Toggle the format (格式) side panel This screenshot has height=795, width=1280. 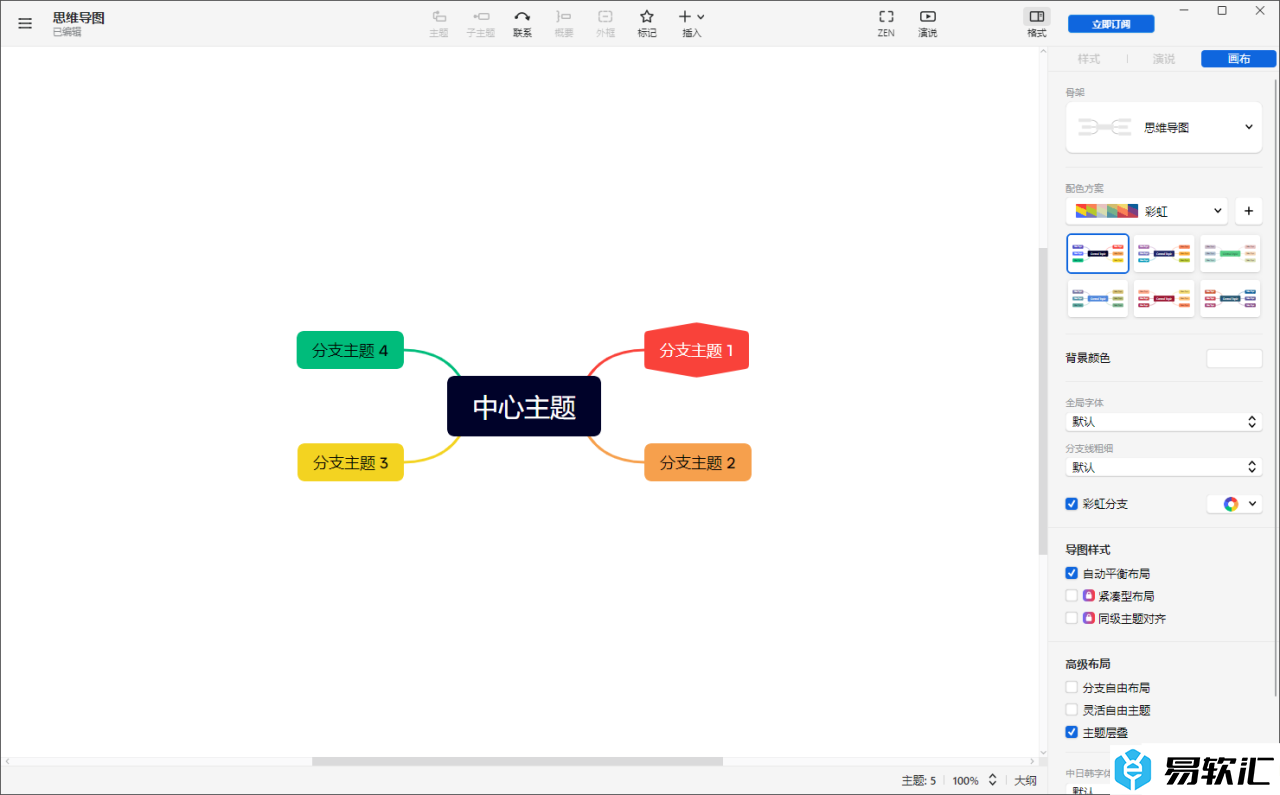[1037, 23]
